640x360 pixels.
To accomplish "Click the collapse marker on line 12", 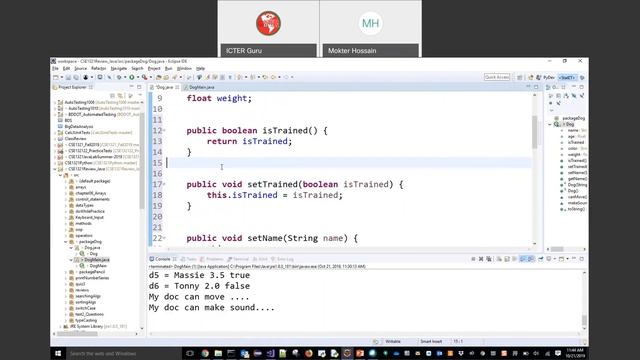I will 164,131.
